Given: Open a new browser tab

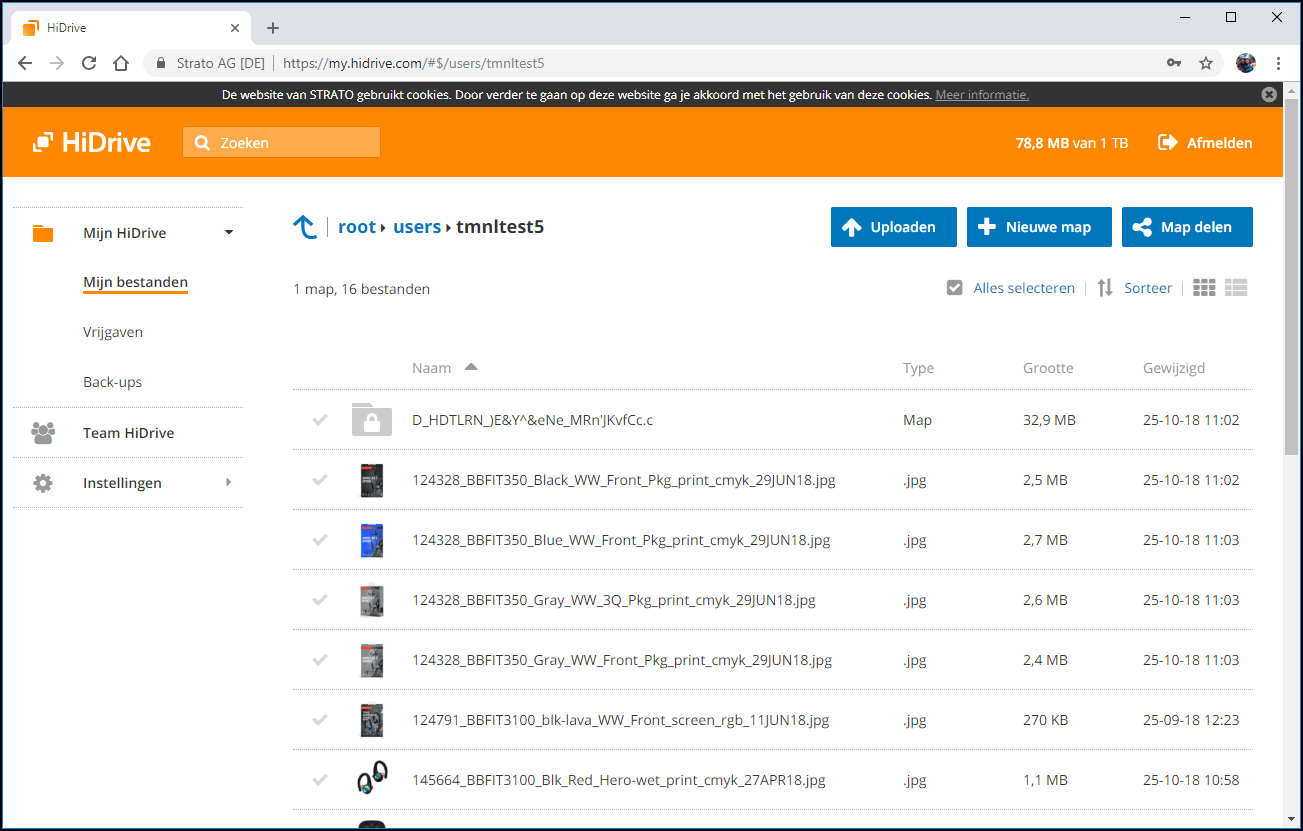Looking at the screenshot, I should (x=273, y=28).
